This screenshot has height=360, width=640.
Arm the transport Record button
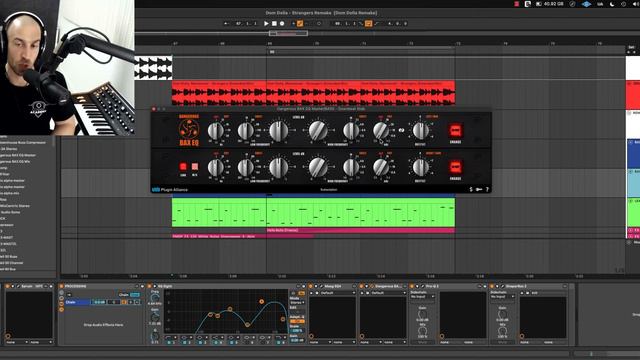(x=282, y=24)
